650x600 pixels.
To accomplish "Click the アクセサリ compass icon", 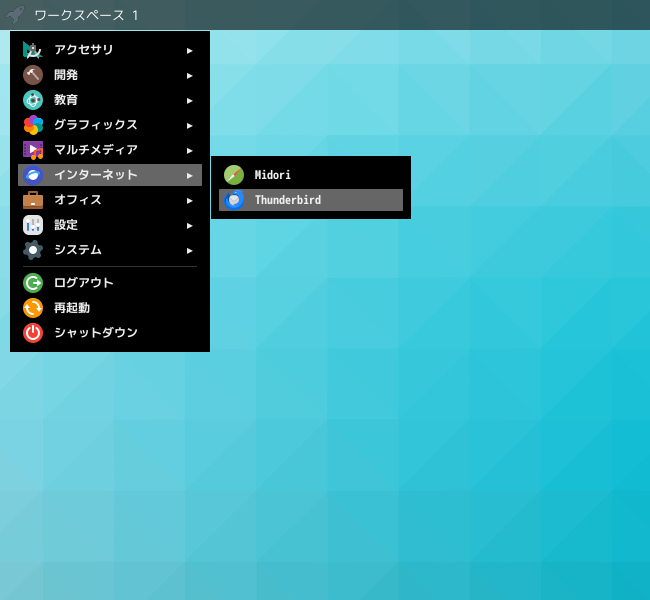I will 33,50.
